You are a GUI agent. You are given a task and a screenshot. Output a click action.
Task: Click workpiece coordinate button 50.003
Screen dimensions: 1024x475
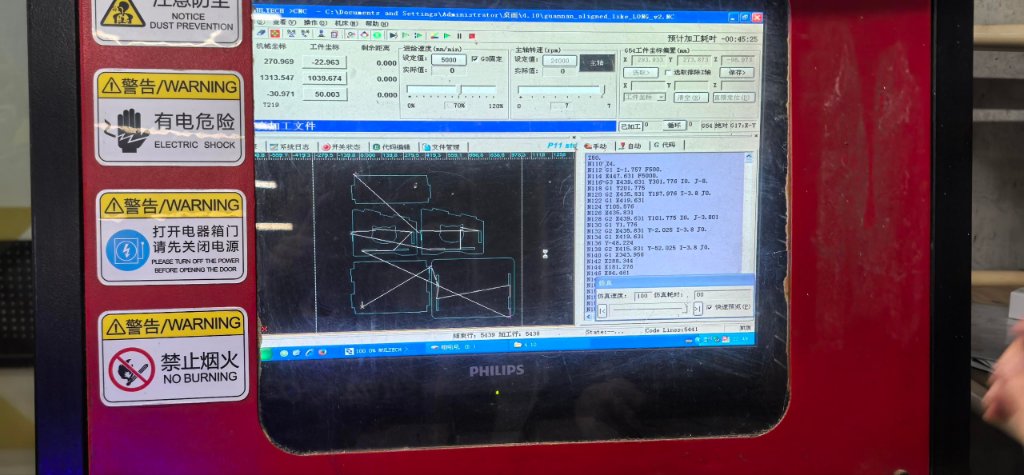324,94
